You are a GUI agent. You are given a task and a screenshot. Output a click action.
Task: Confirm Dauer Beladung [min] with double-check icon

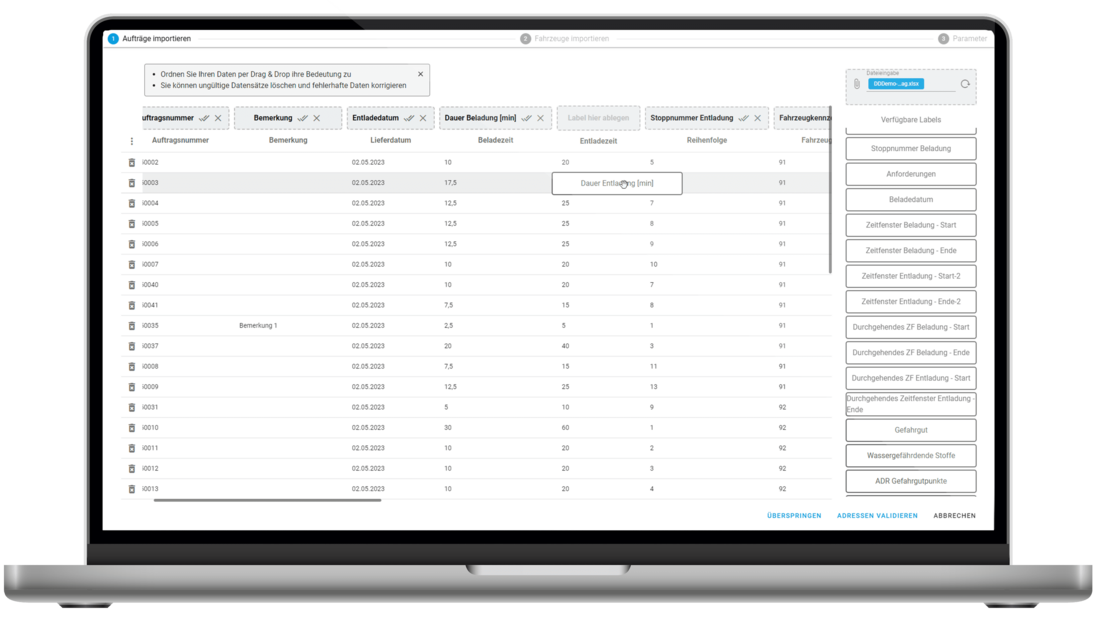point(526,118)
